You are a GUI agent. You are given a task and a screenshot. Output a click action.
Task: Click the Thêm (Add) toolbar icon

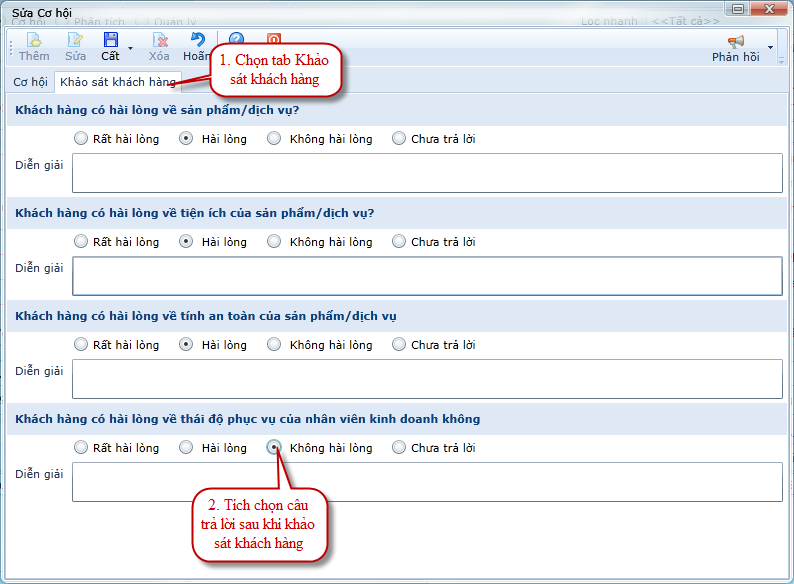34,41
